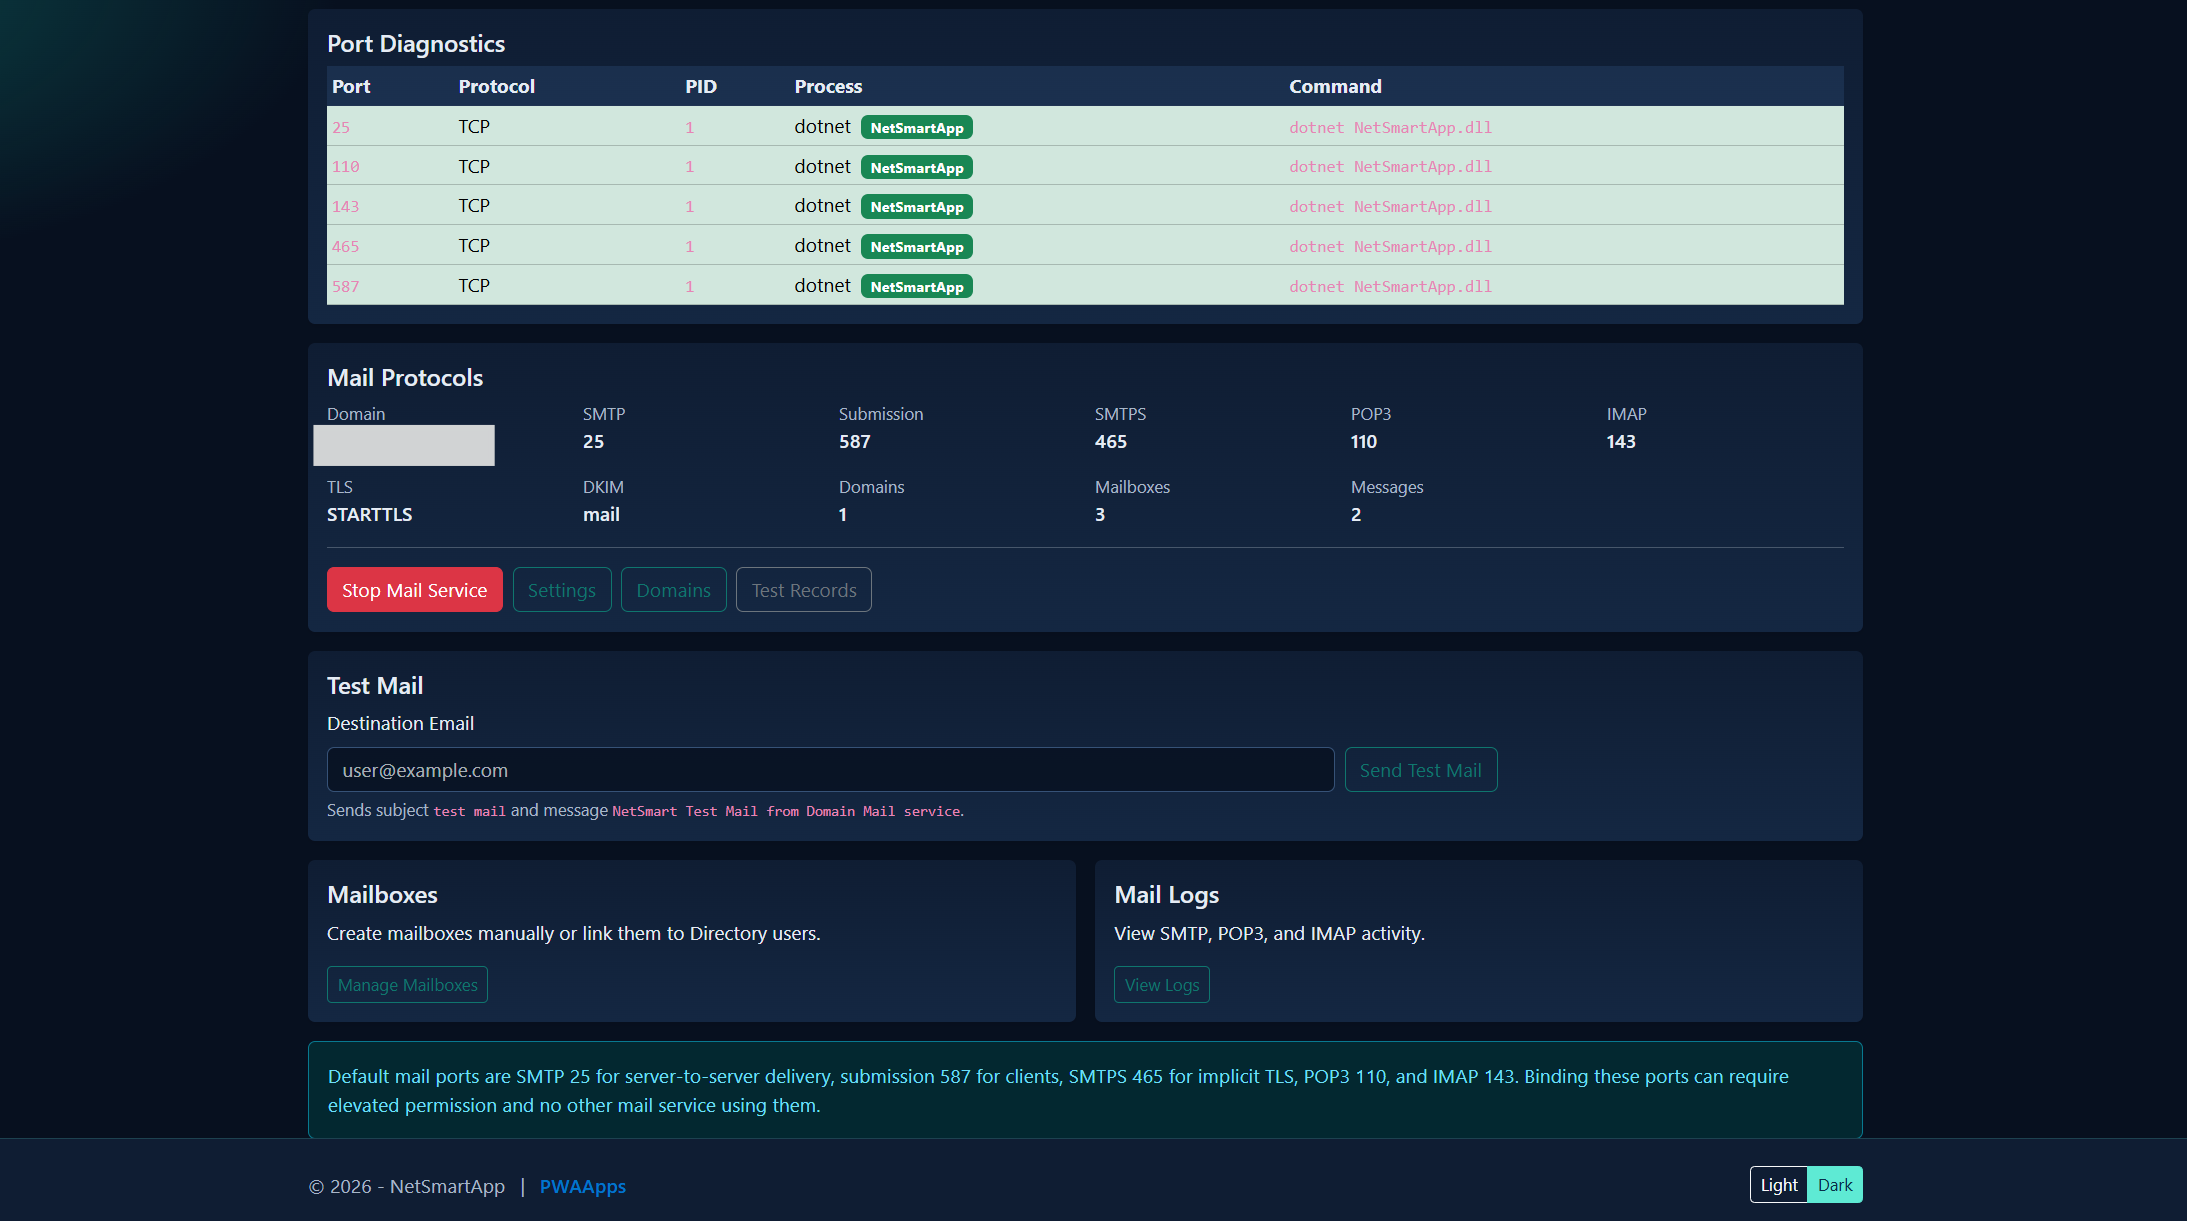Screen dimensions: 2187x1221
Task: Select port 143 in diagnostics table
Action: click(x=345, y=207)
